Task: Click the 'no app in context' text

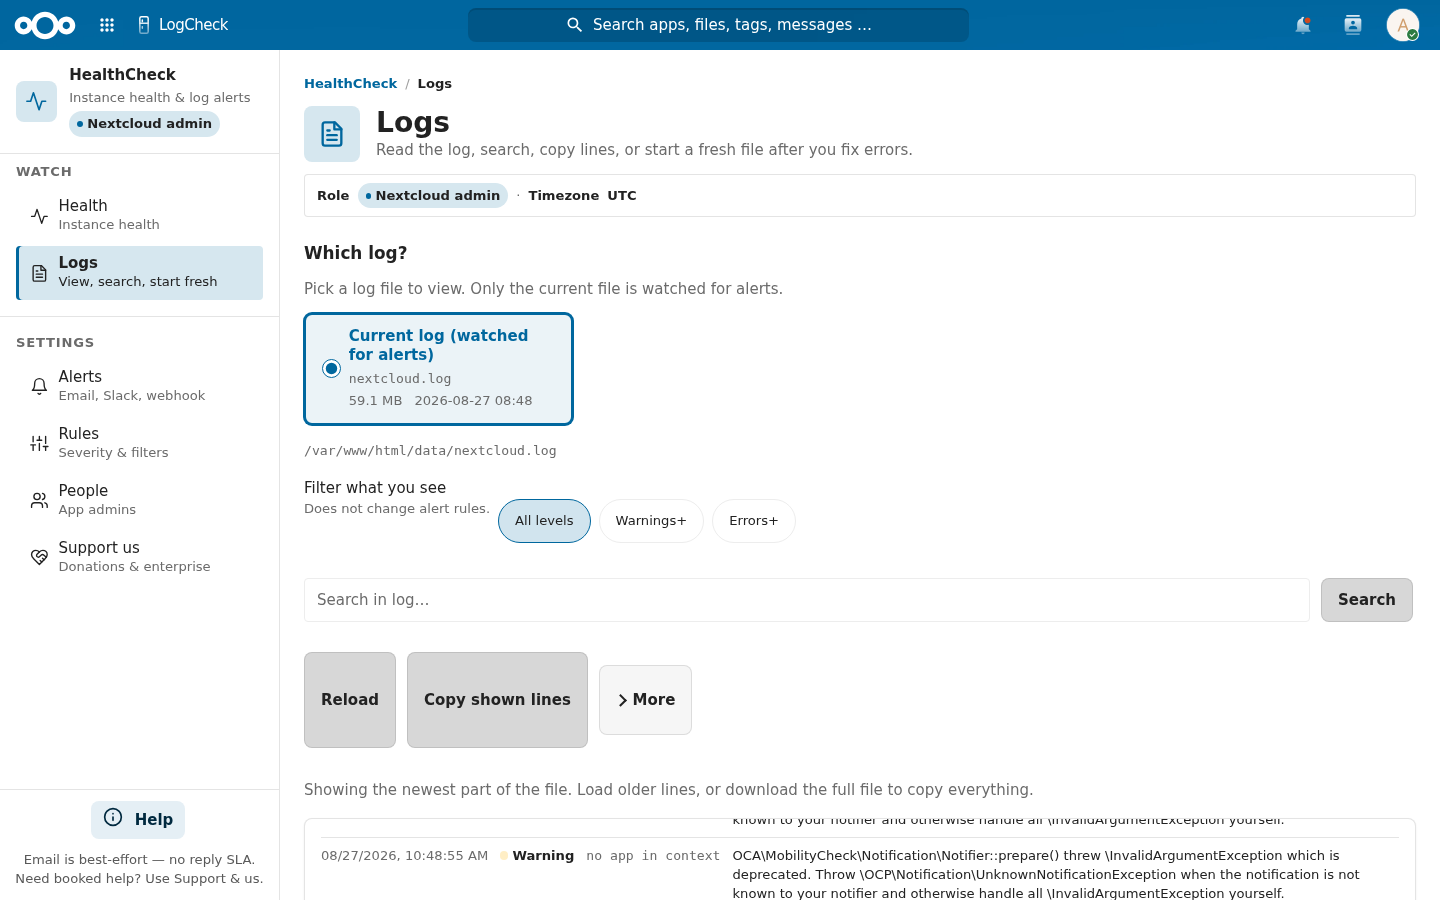Action: tap(653, 856)
